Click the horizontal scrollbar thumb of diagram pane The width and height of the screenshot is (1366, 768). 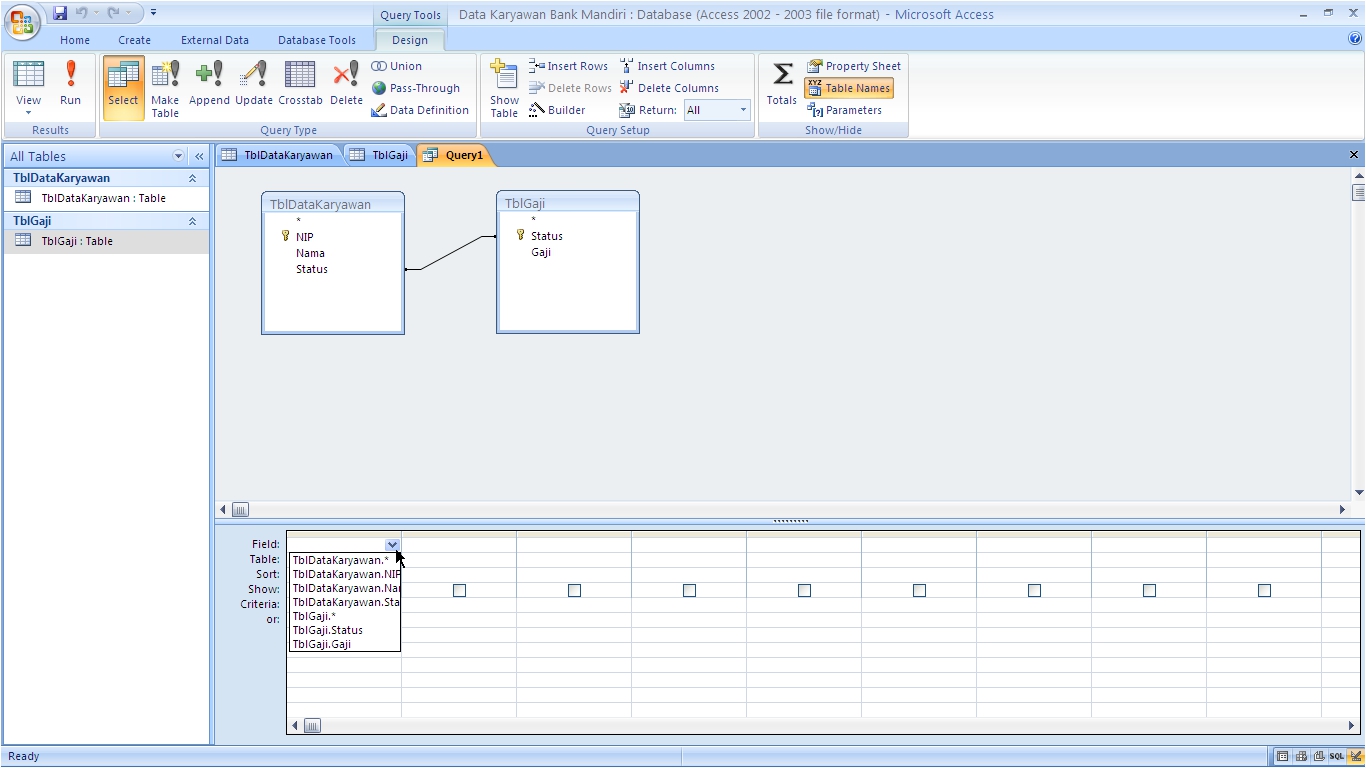point(240,509)
